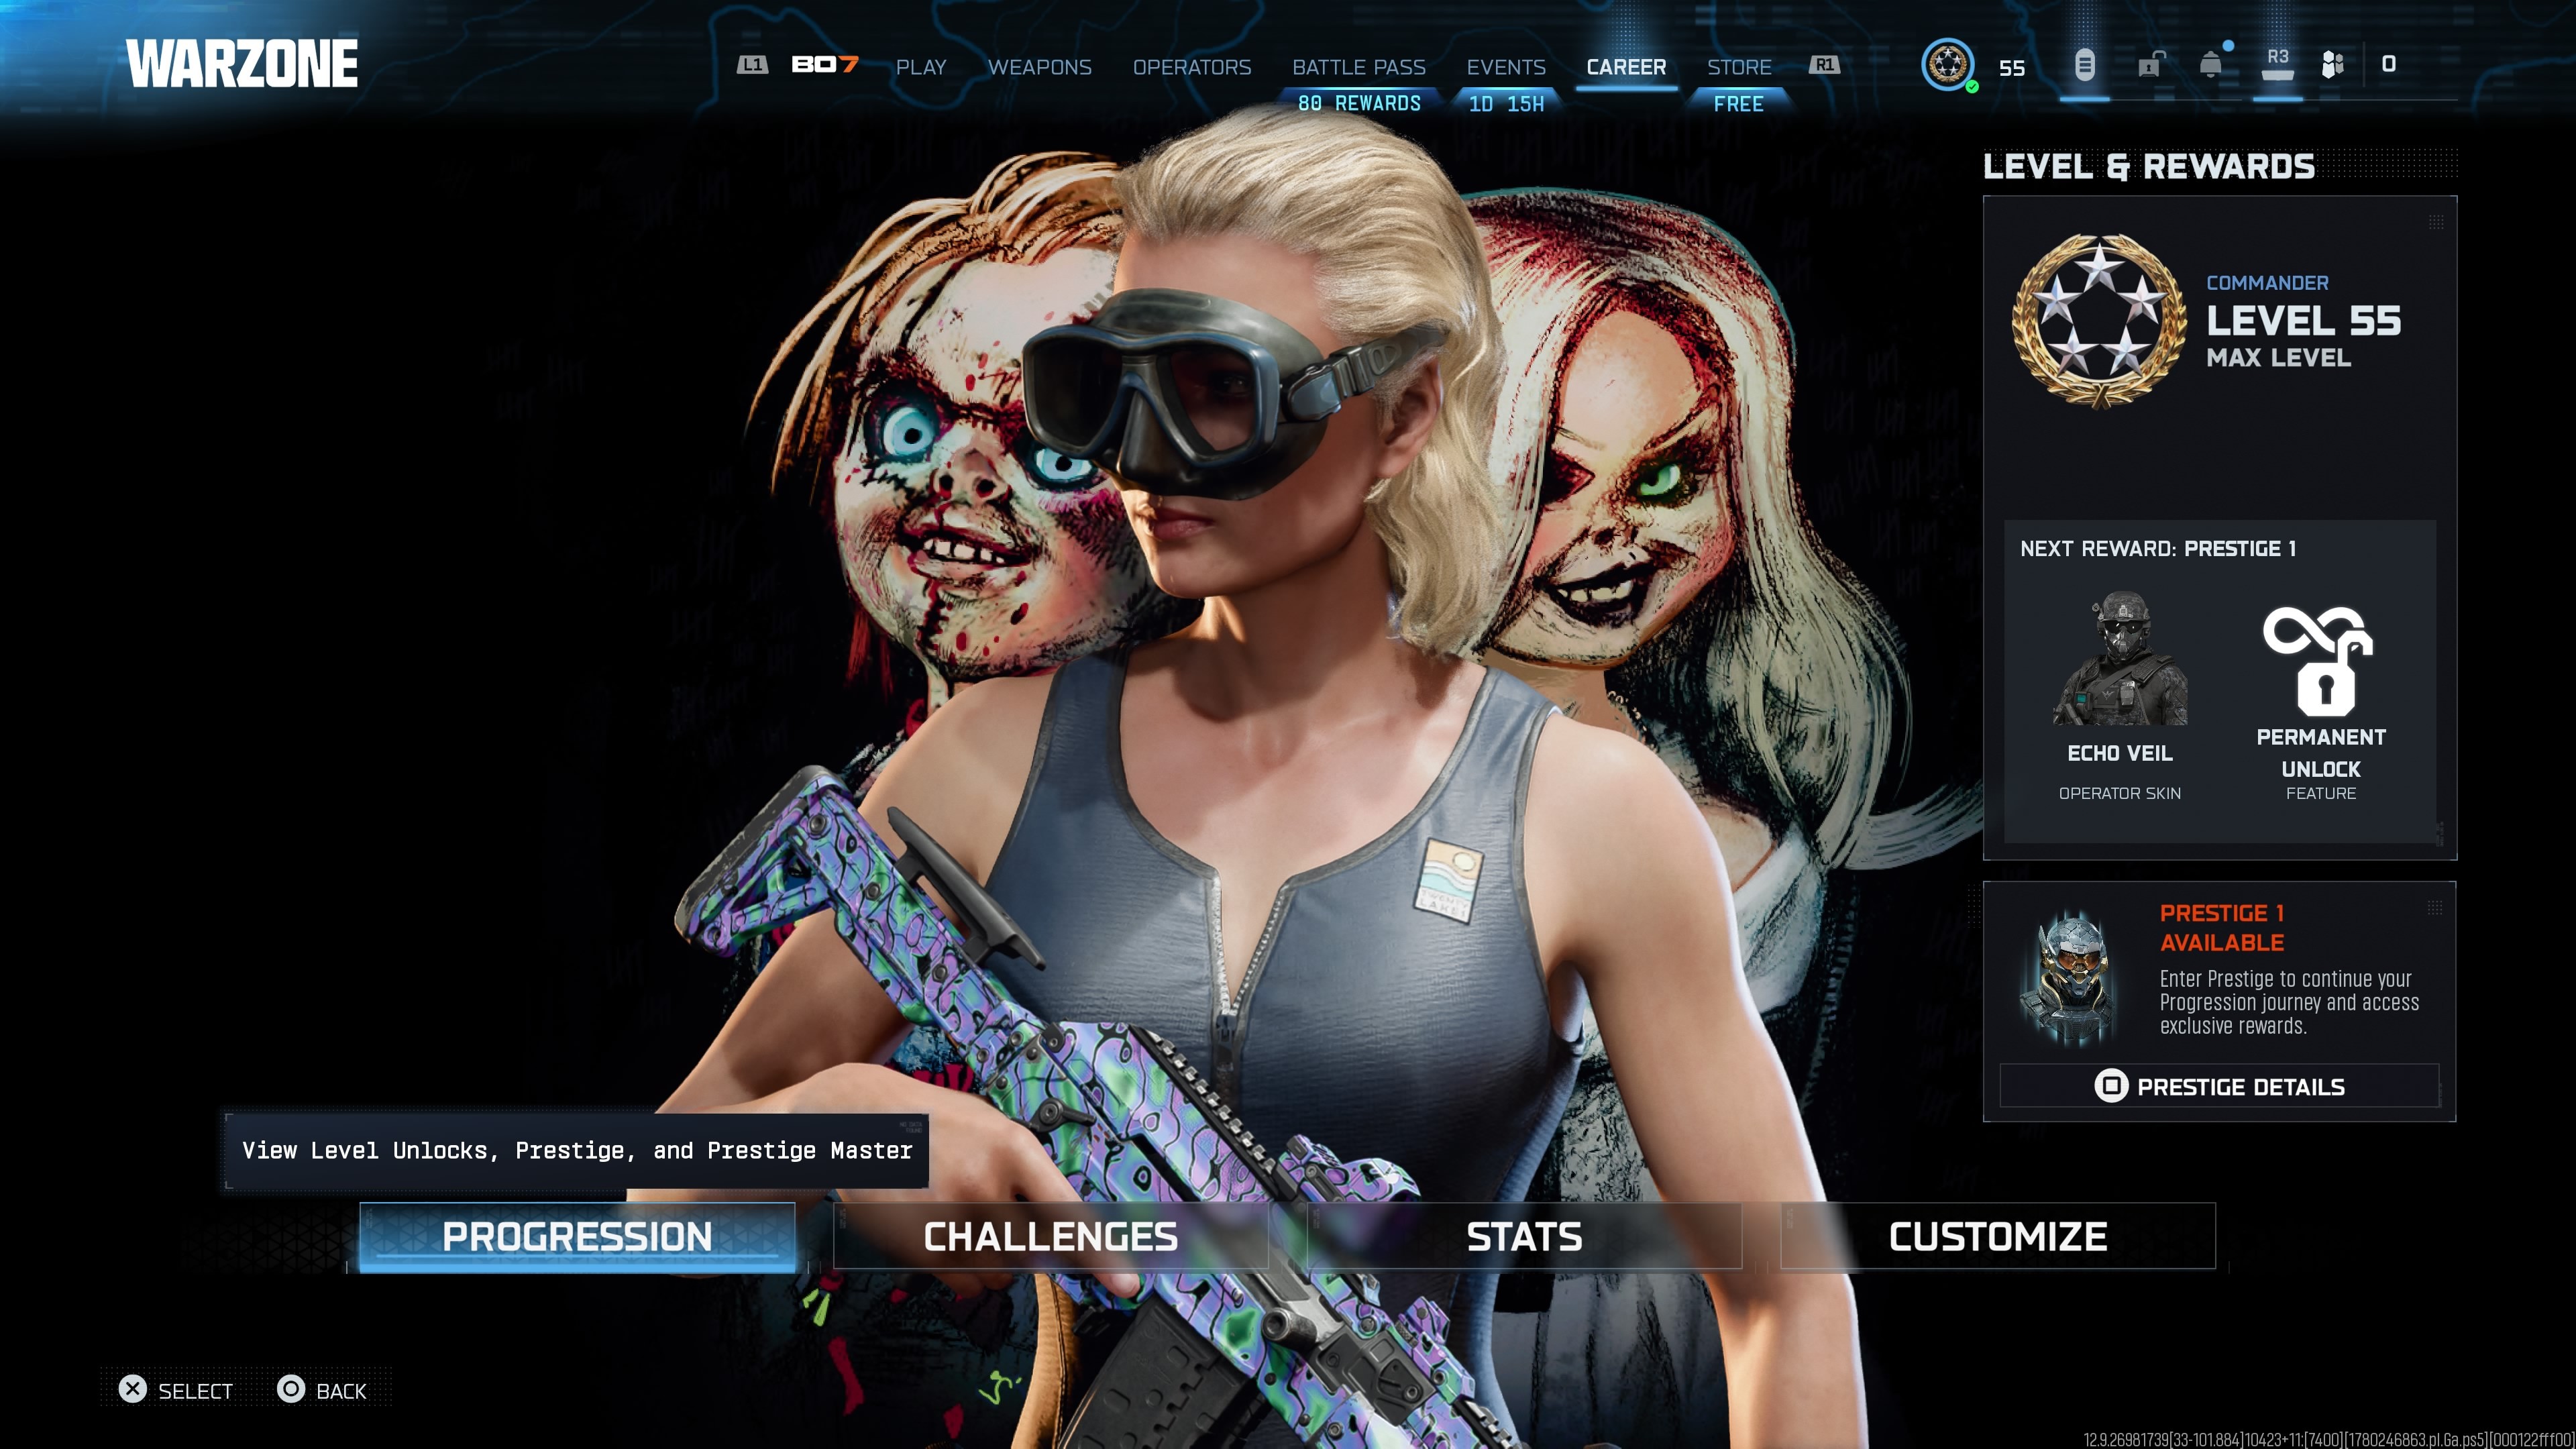Screen dimensions: 2576x1449
Task: Click the ECHO VEIL reward name
Action: pyautogui.click(x=2120, y=753)
